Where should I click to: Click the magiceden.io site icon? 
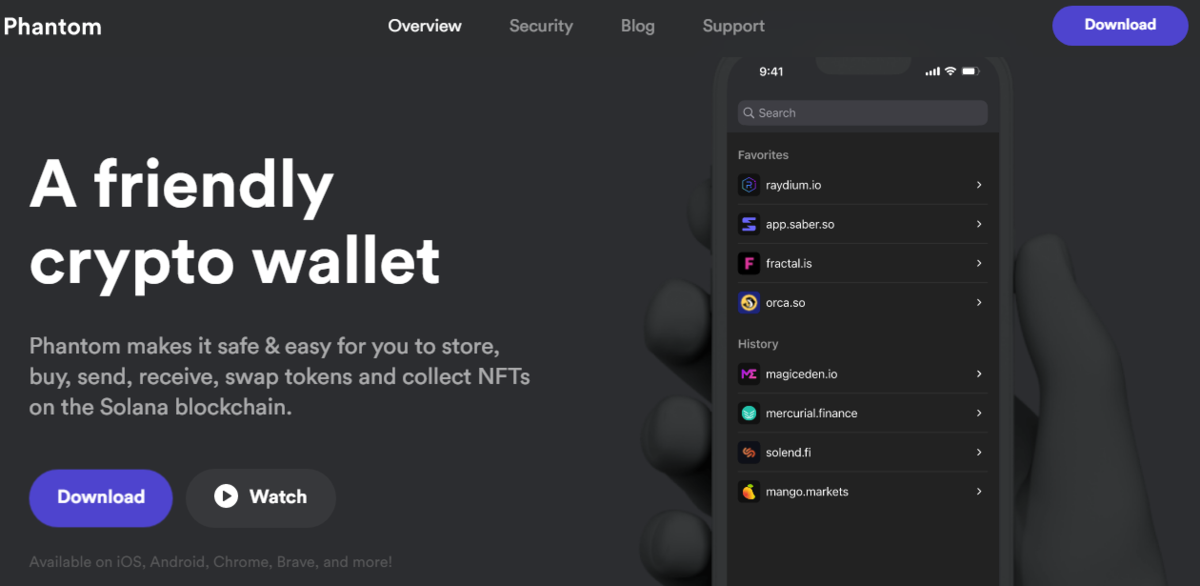(x=749, y=374)
